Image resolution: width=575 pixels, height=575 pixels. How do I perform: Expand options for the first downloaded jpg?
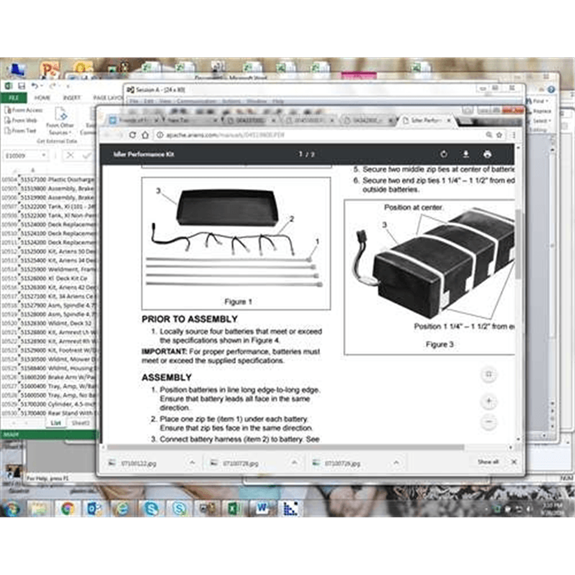(x=192, y=463)
